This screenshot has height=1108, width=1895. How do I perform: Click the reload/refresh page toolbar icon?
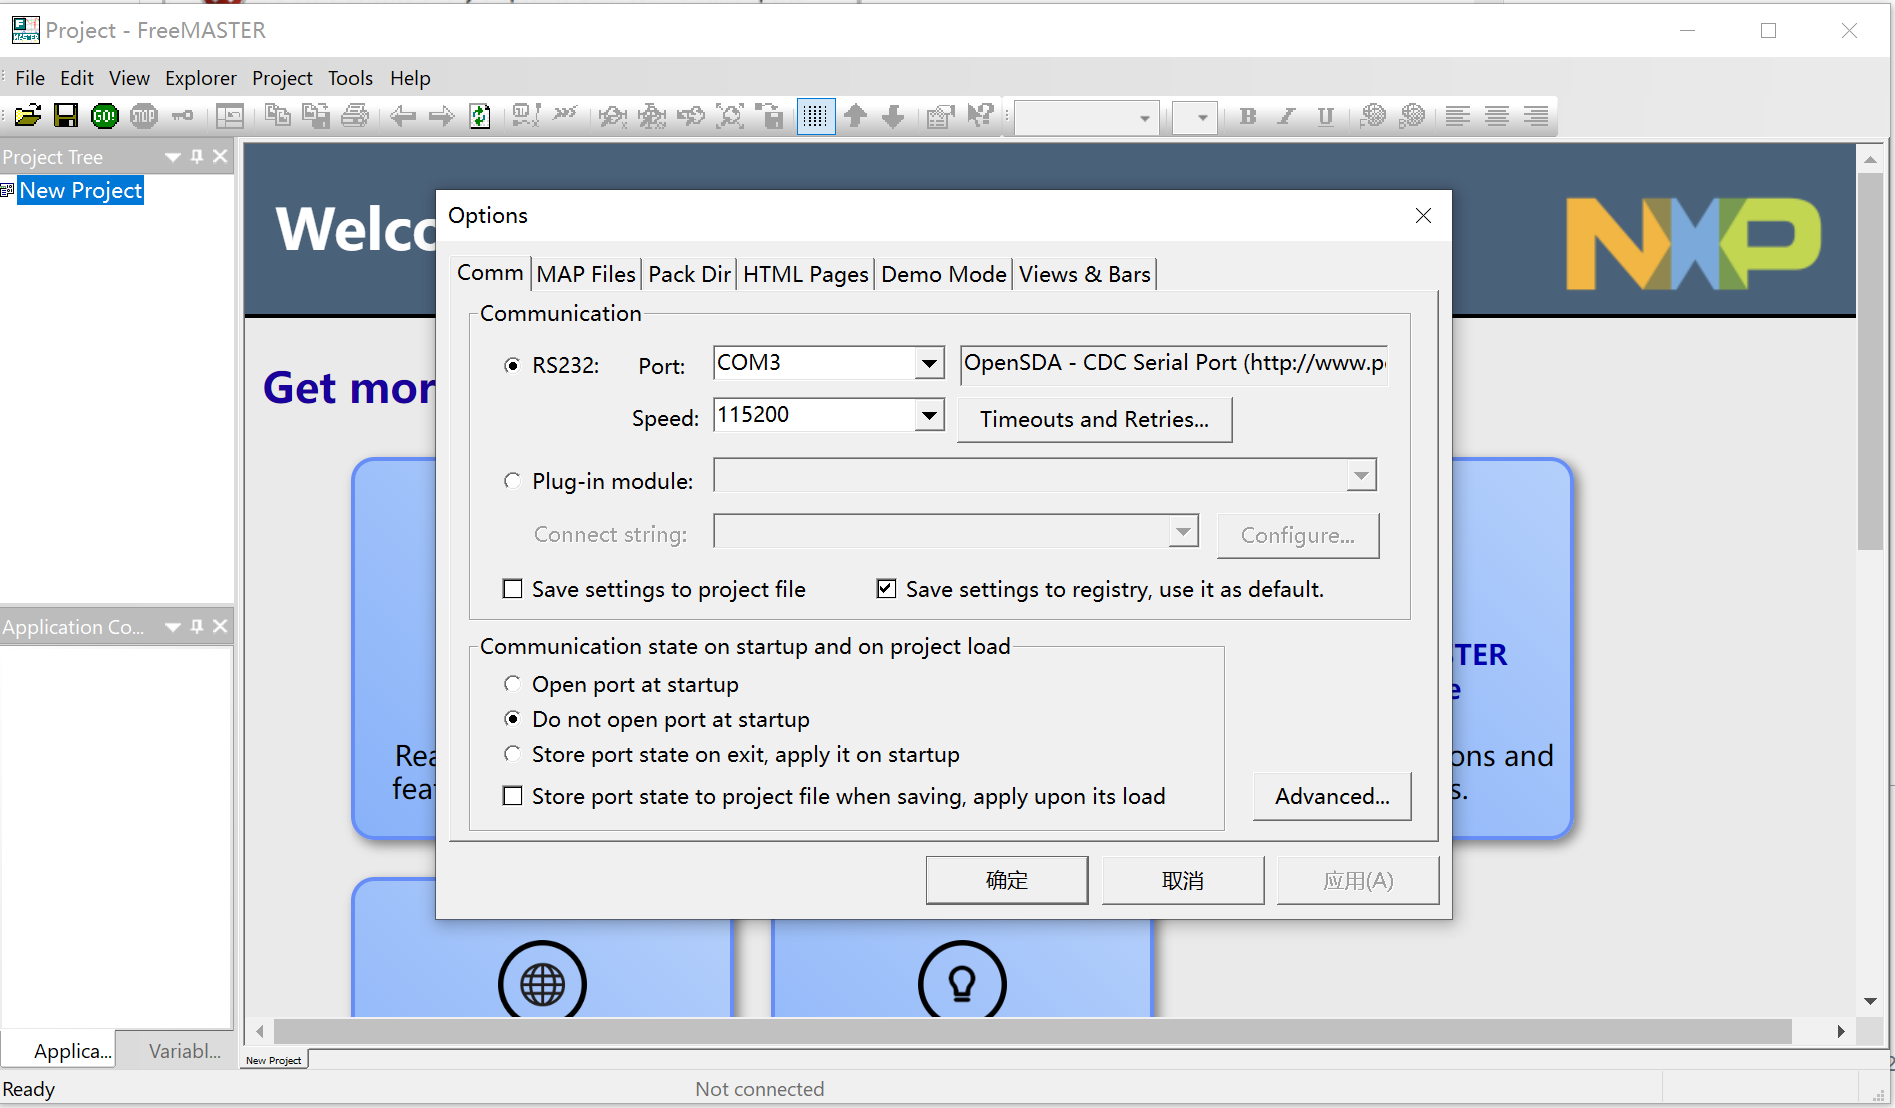(480, 116)
